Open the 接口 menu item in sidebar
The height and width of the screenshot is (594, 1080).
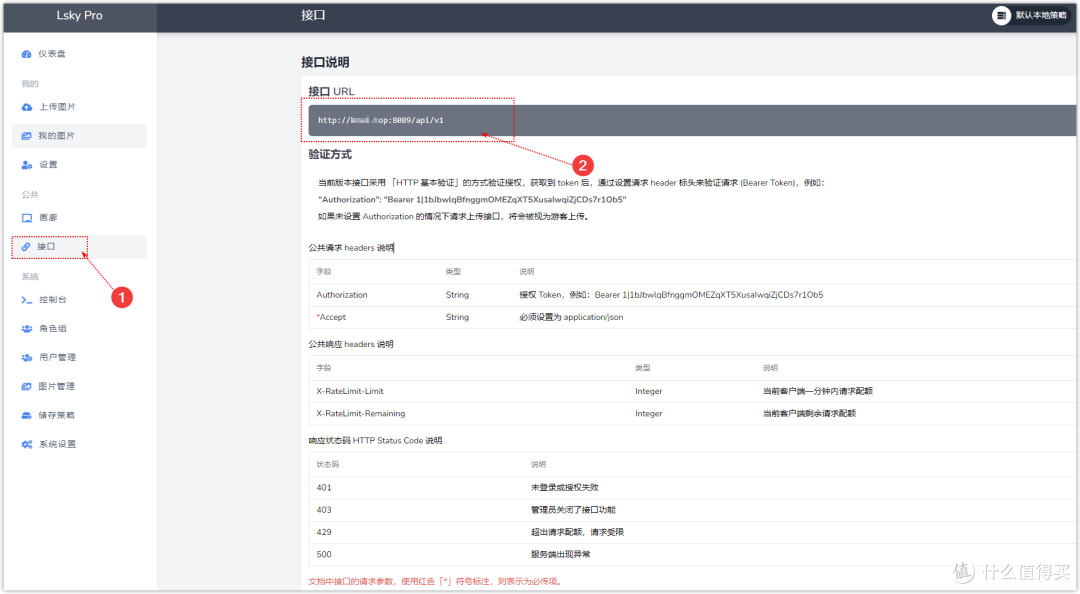coord(46,247)
